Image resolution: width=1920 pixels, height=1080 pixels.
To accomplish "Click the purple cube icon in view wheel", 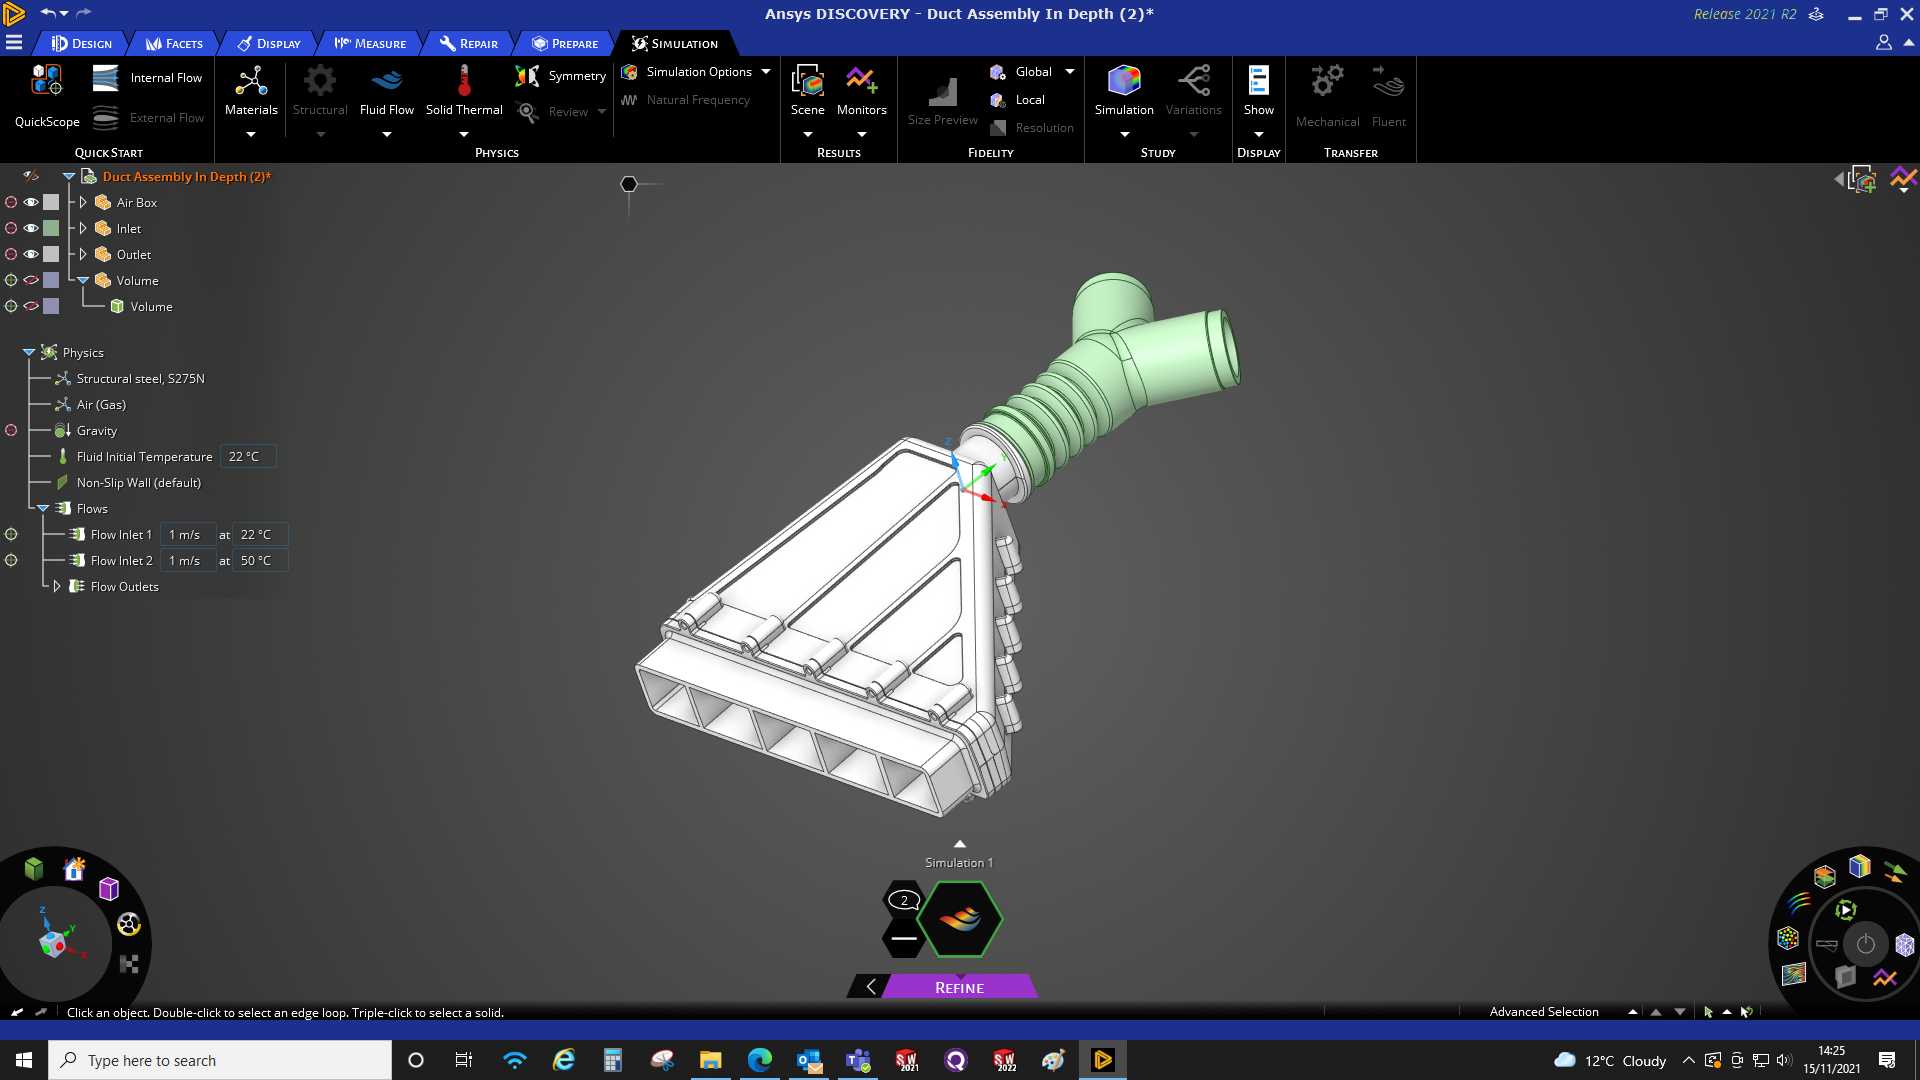I will 109,889.
